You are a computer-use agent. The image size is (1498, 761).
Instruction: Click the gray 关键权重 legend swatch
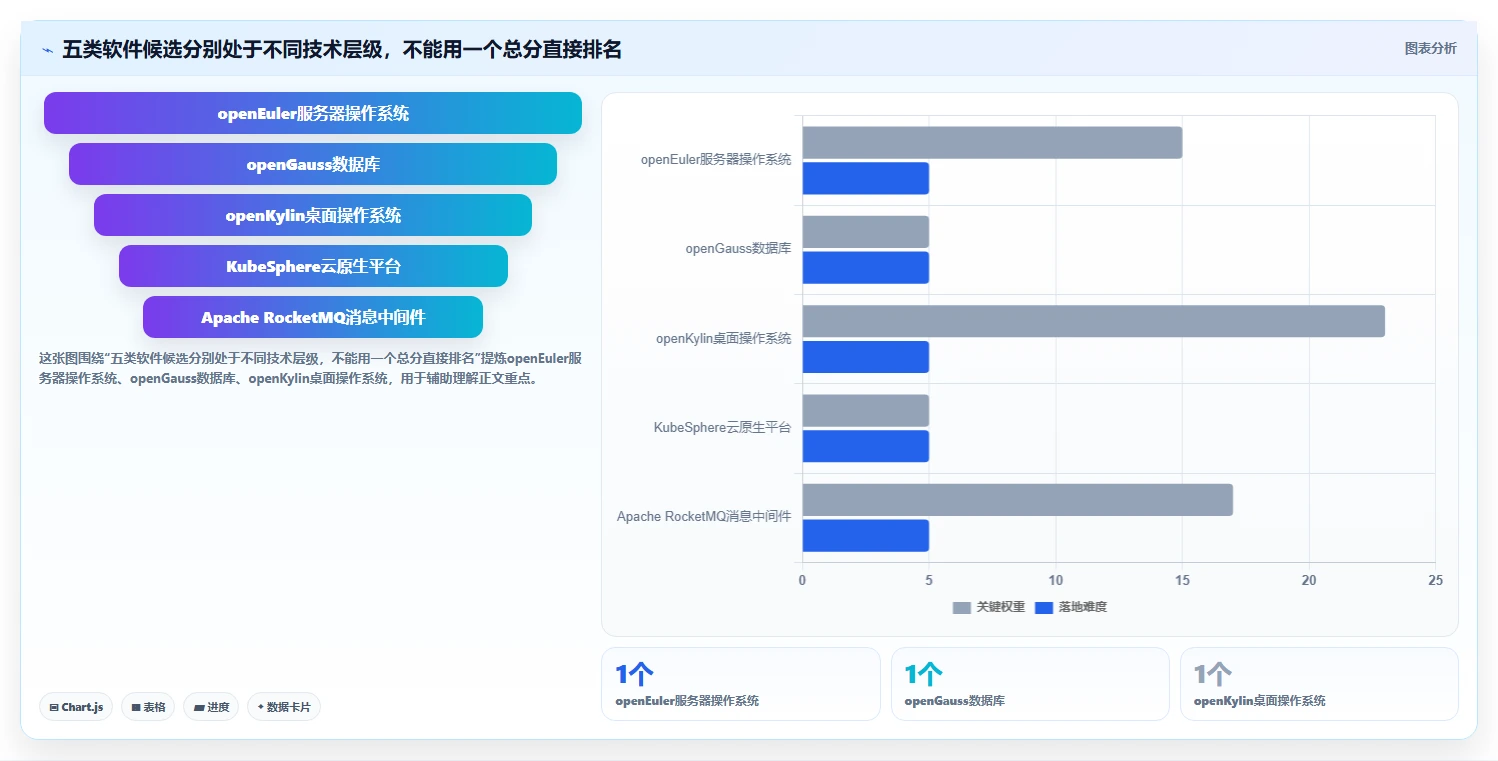962,607
